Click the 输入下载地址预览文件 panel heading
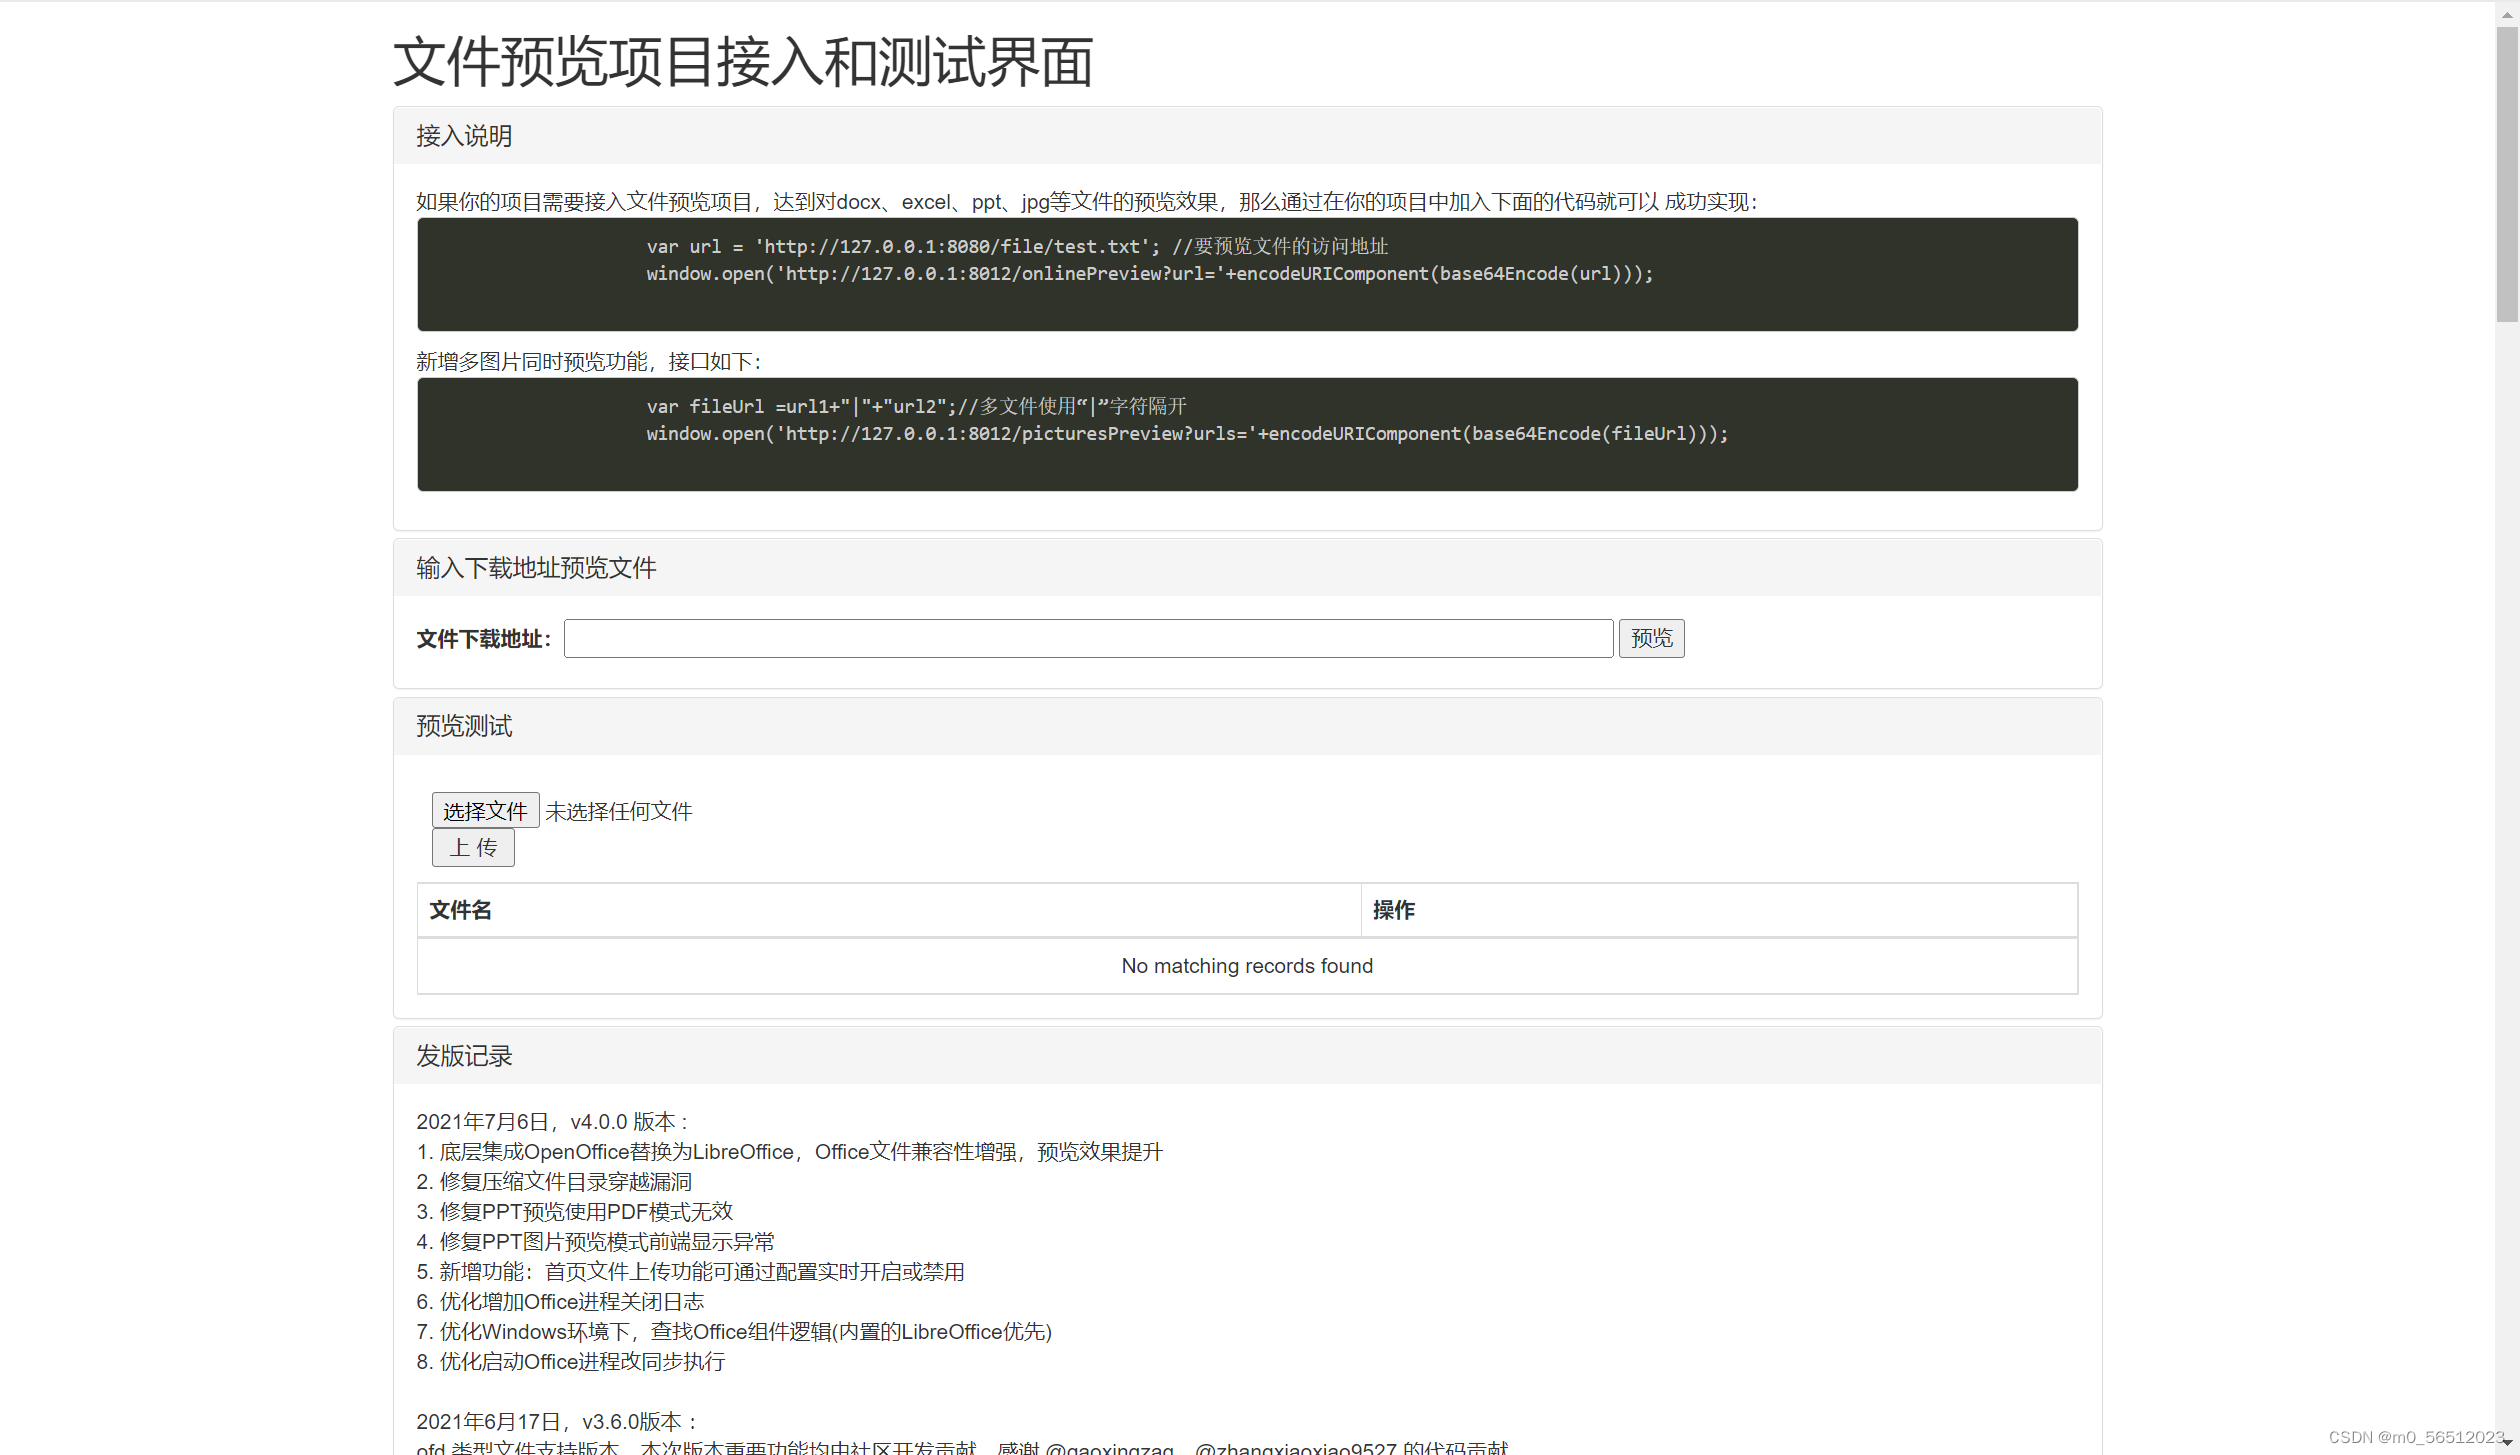2520x1455 pixels. tap(536, 568)
